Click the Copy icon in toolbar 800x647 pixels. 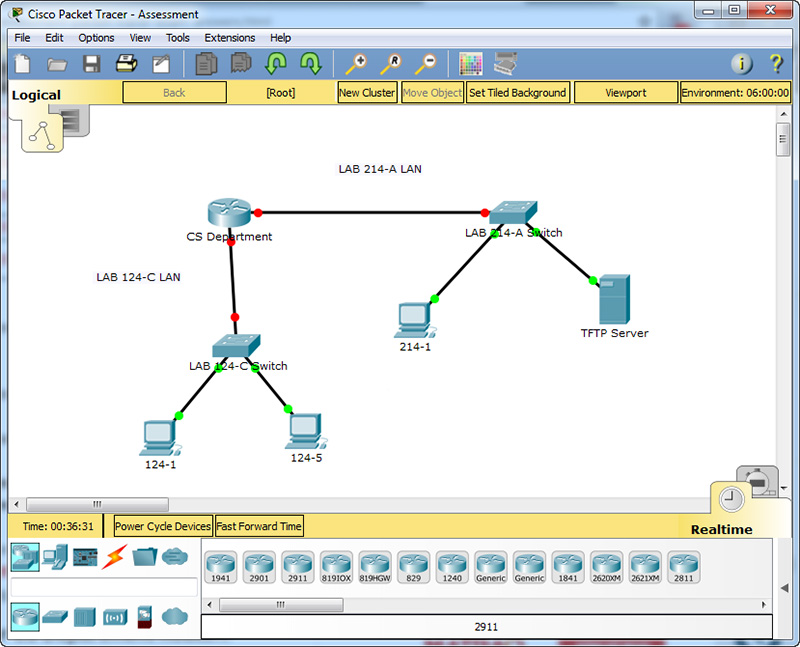pyautogui.click(x=206, y=64)
